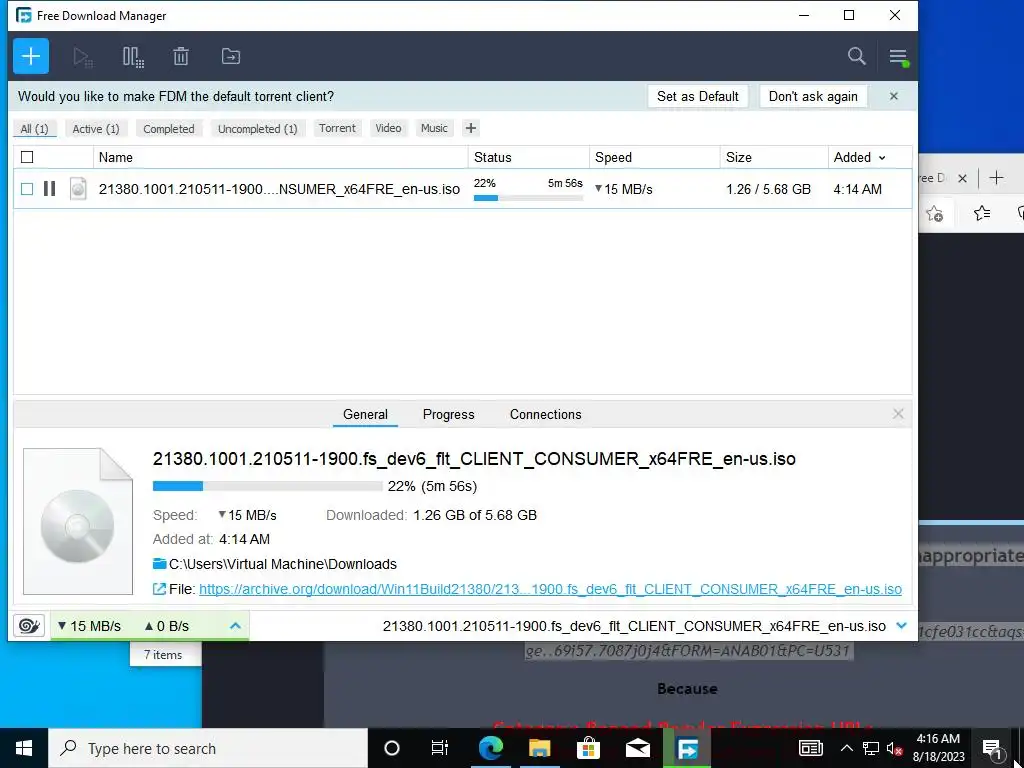Click the 4:14 AM added time cell
The height and width of the screenshot is (768, 1024).
coord(857,189)
